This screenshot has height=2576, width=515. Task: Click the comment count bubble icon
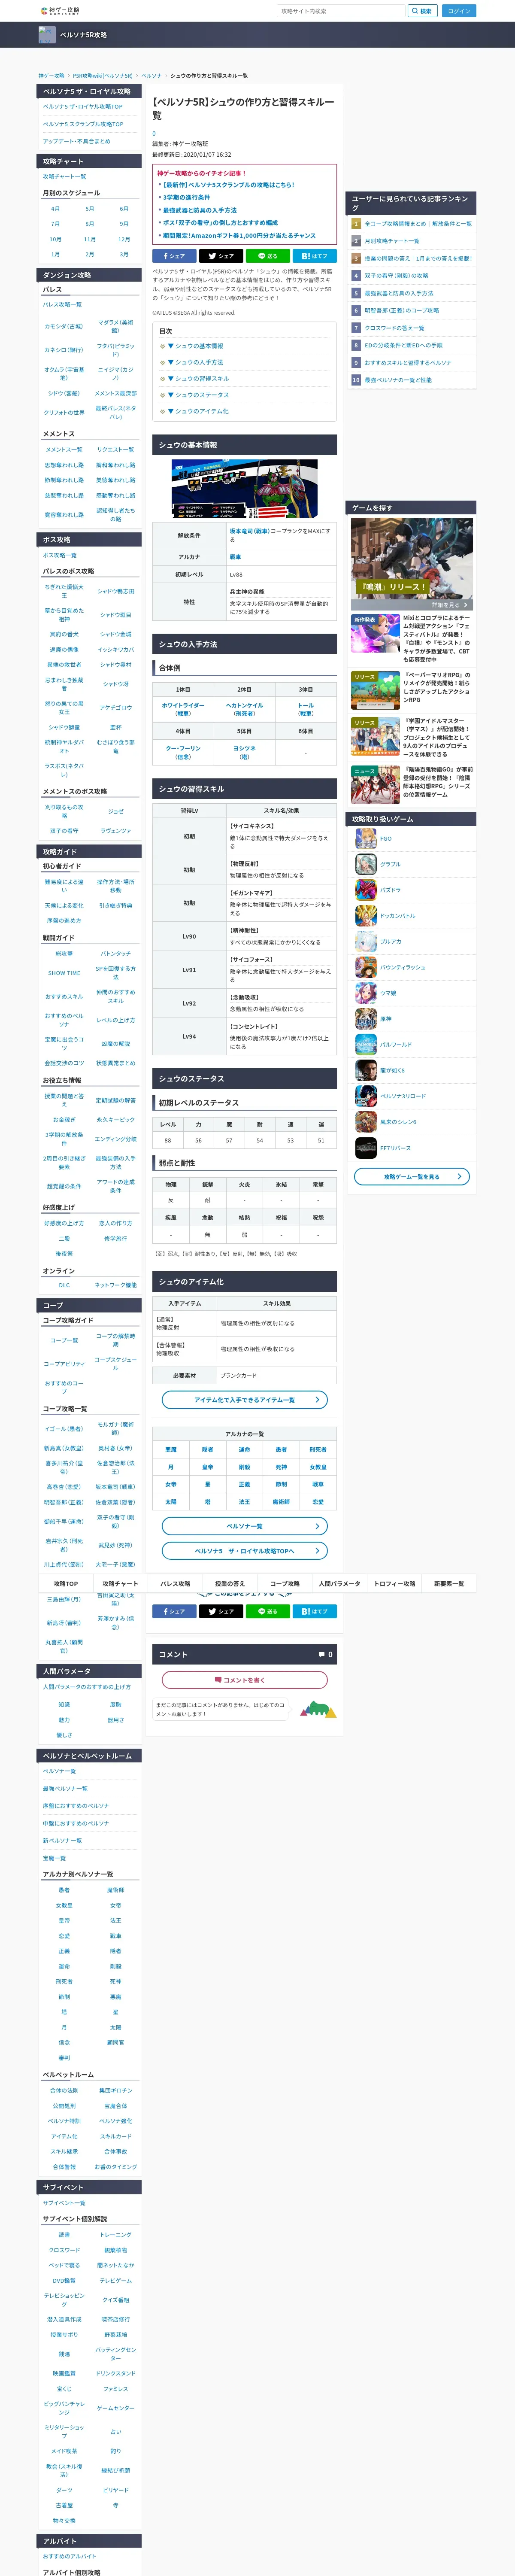322,1655
